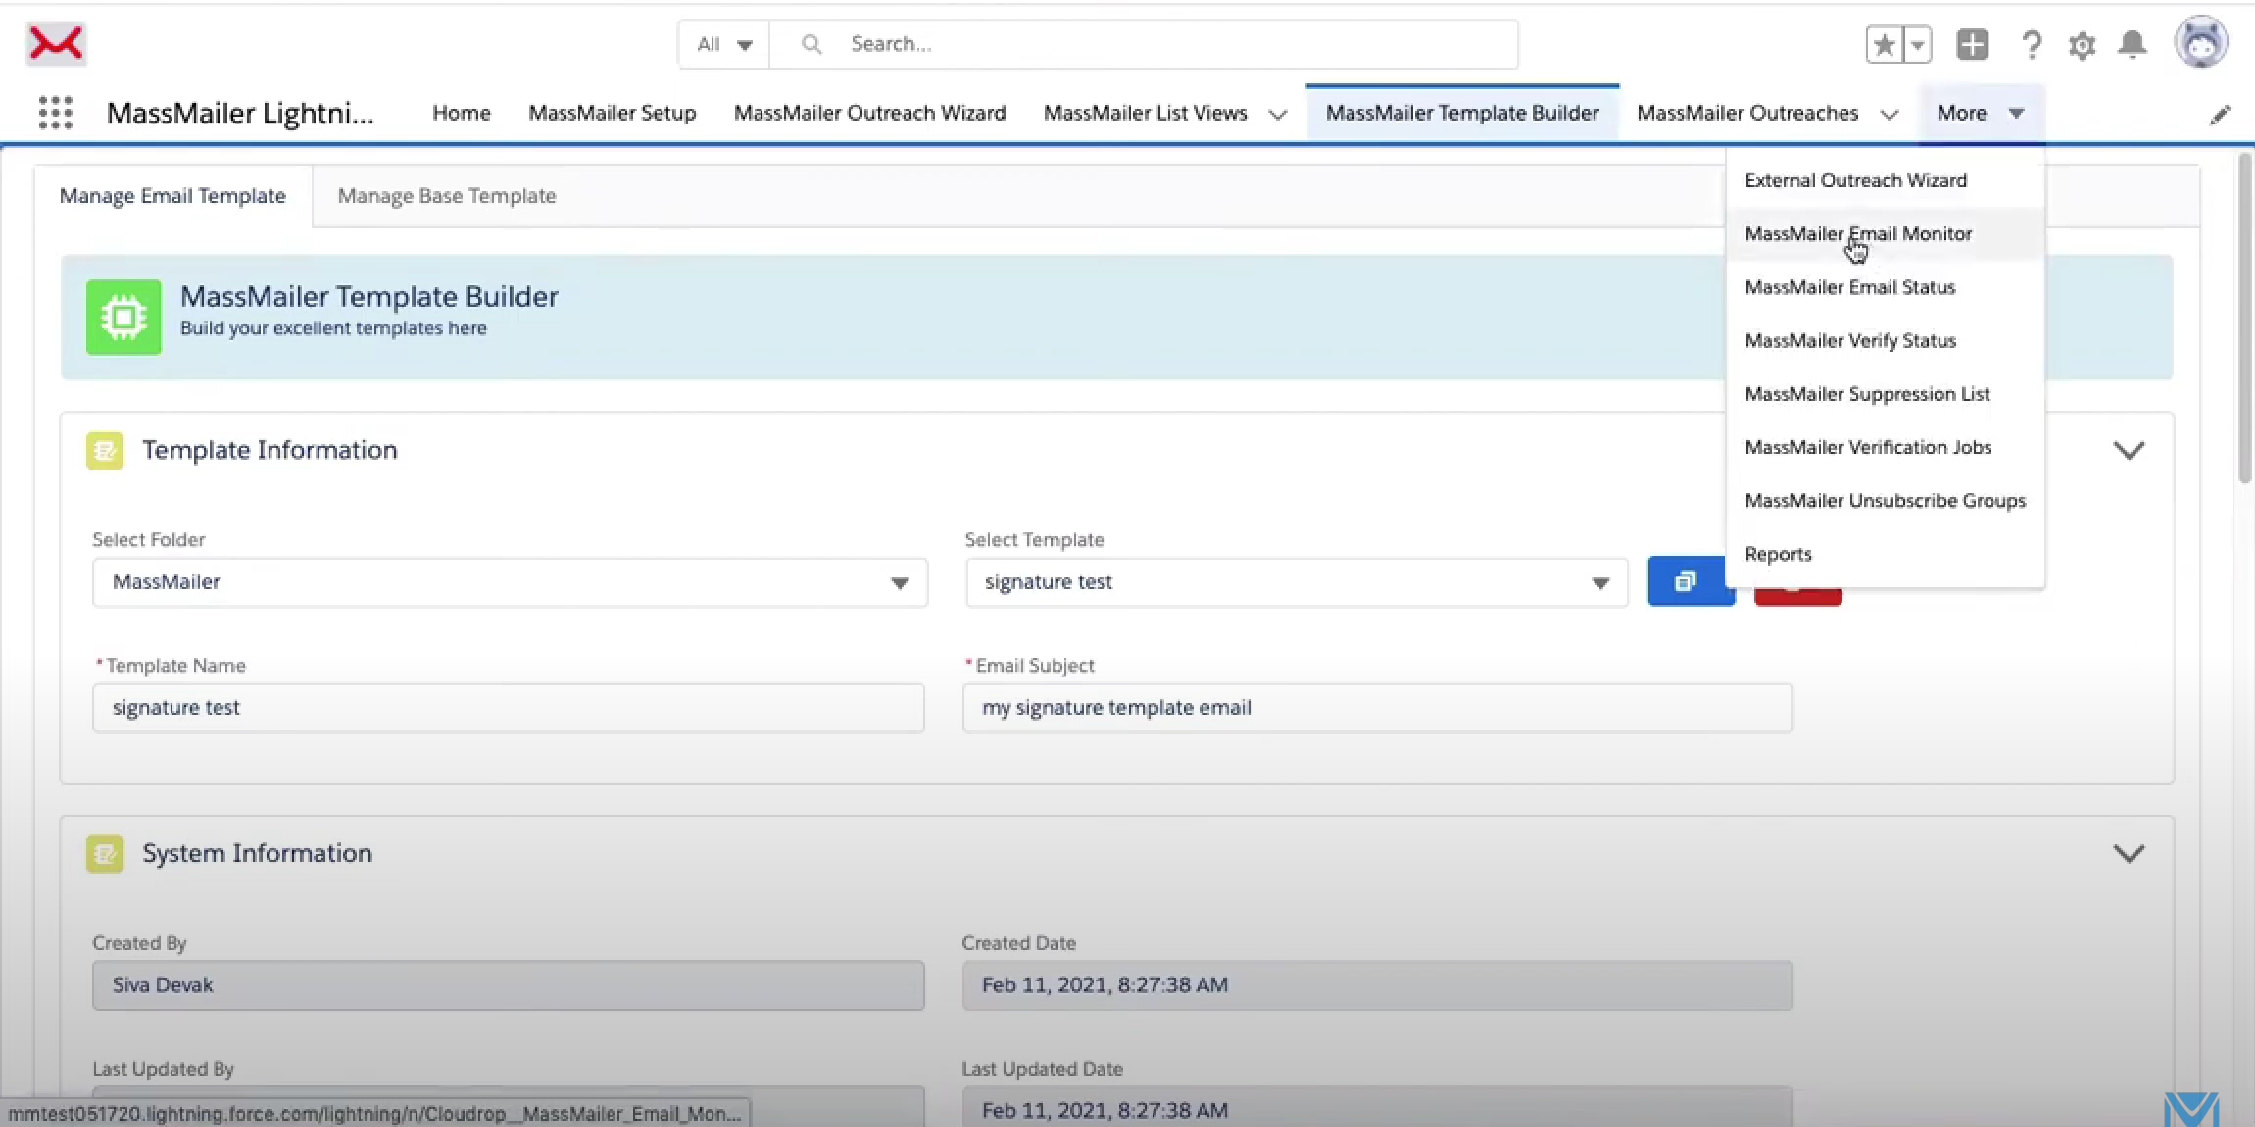Click the Template Information section icon
The height and width of the screenshot is (1127, 2255).
pyautogui.click(x=105, y=451)
